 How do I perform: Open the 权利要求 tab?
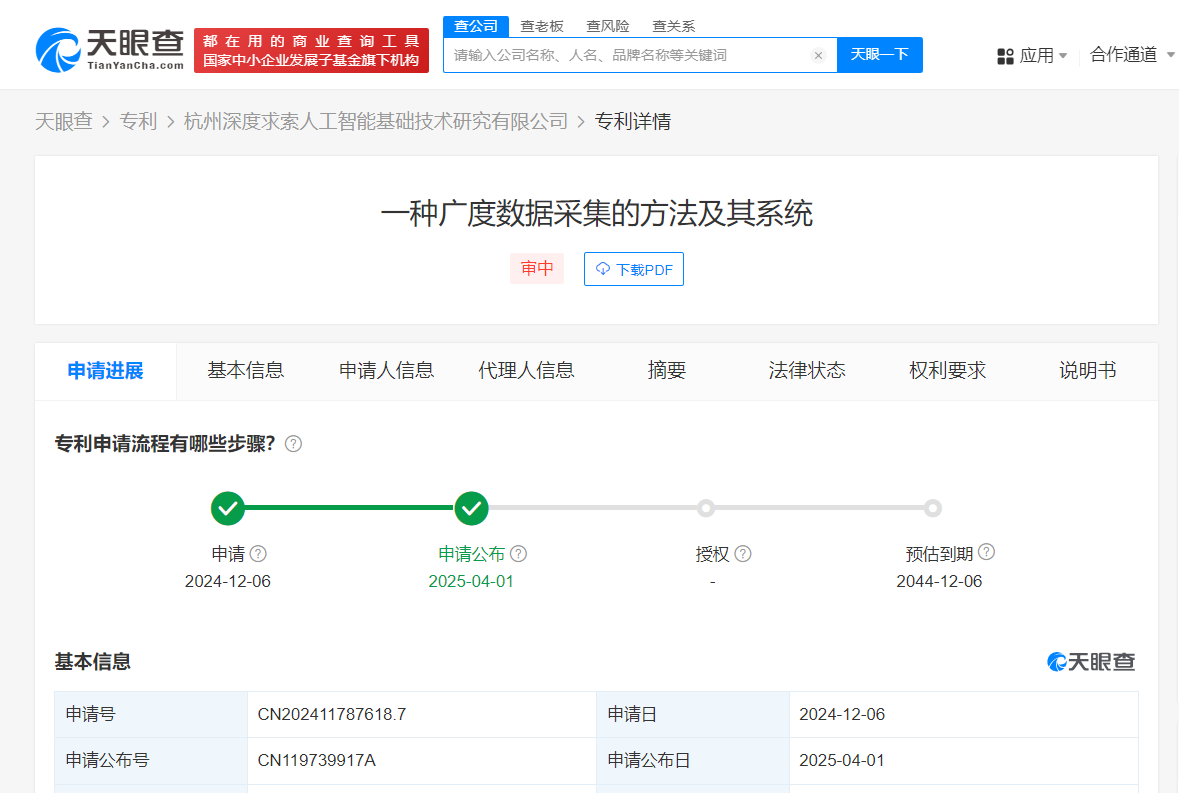point(947,371)
